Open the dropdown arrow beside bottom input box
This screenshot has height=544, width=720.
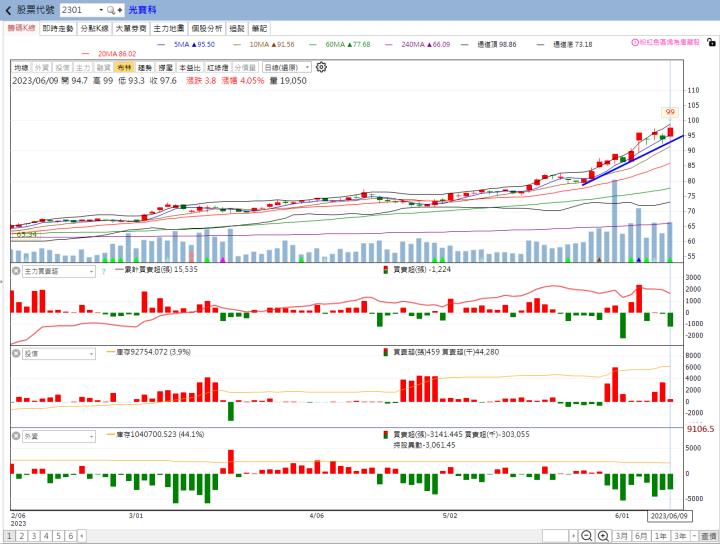(x=574, y=536)
